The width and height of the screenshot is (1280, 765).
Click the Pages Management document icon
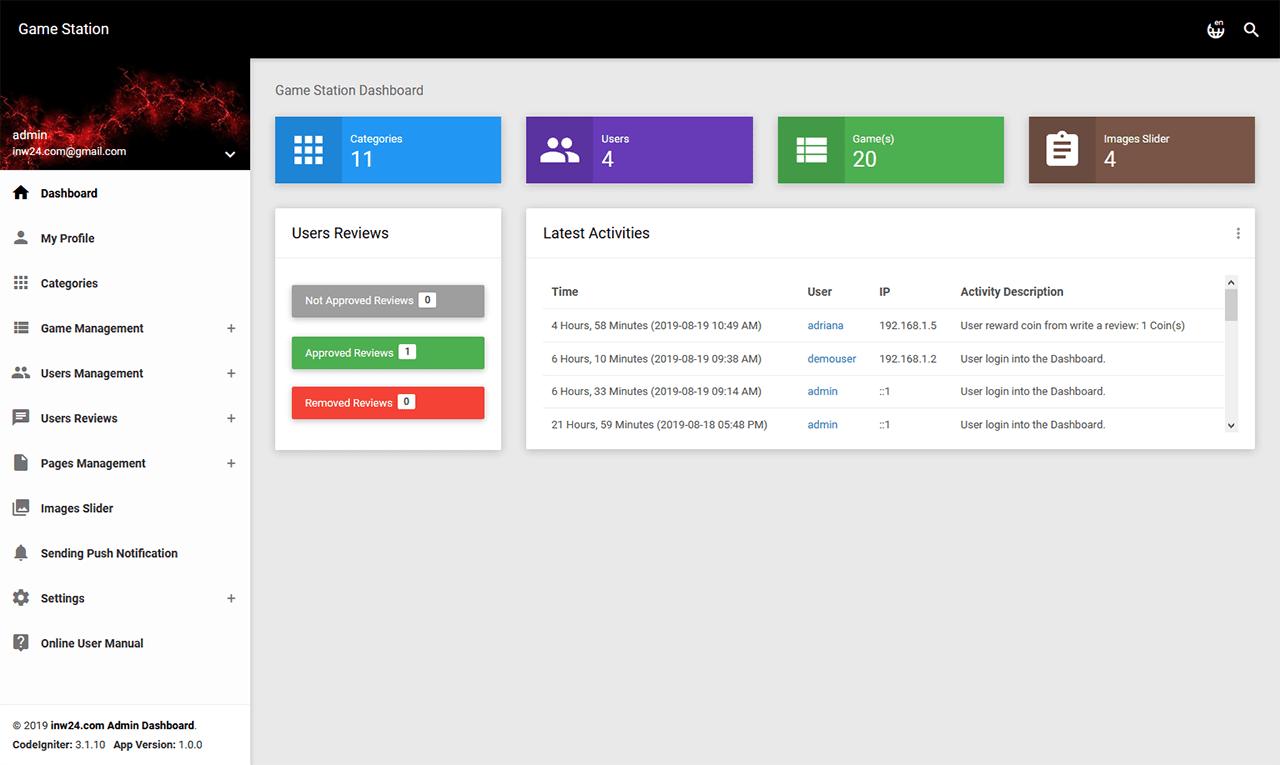21,463
